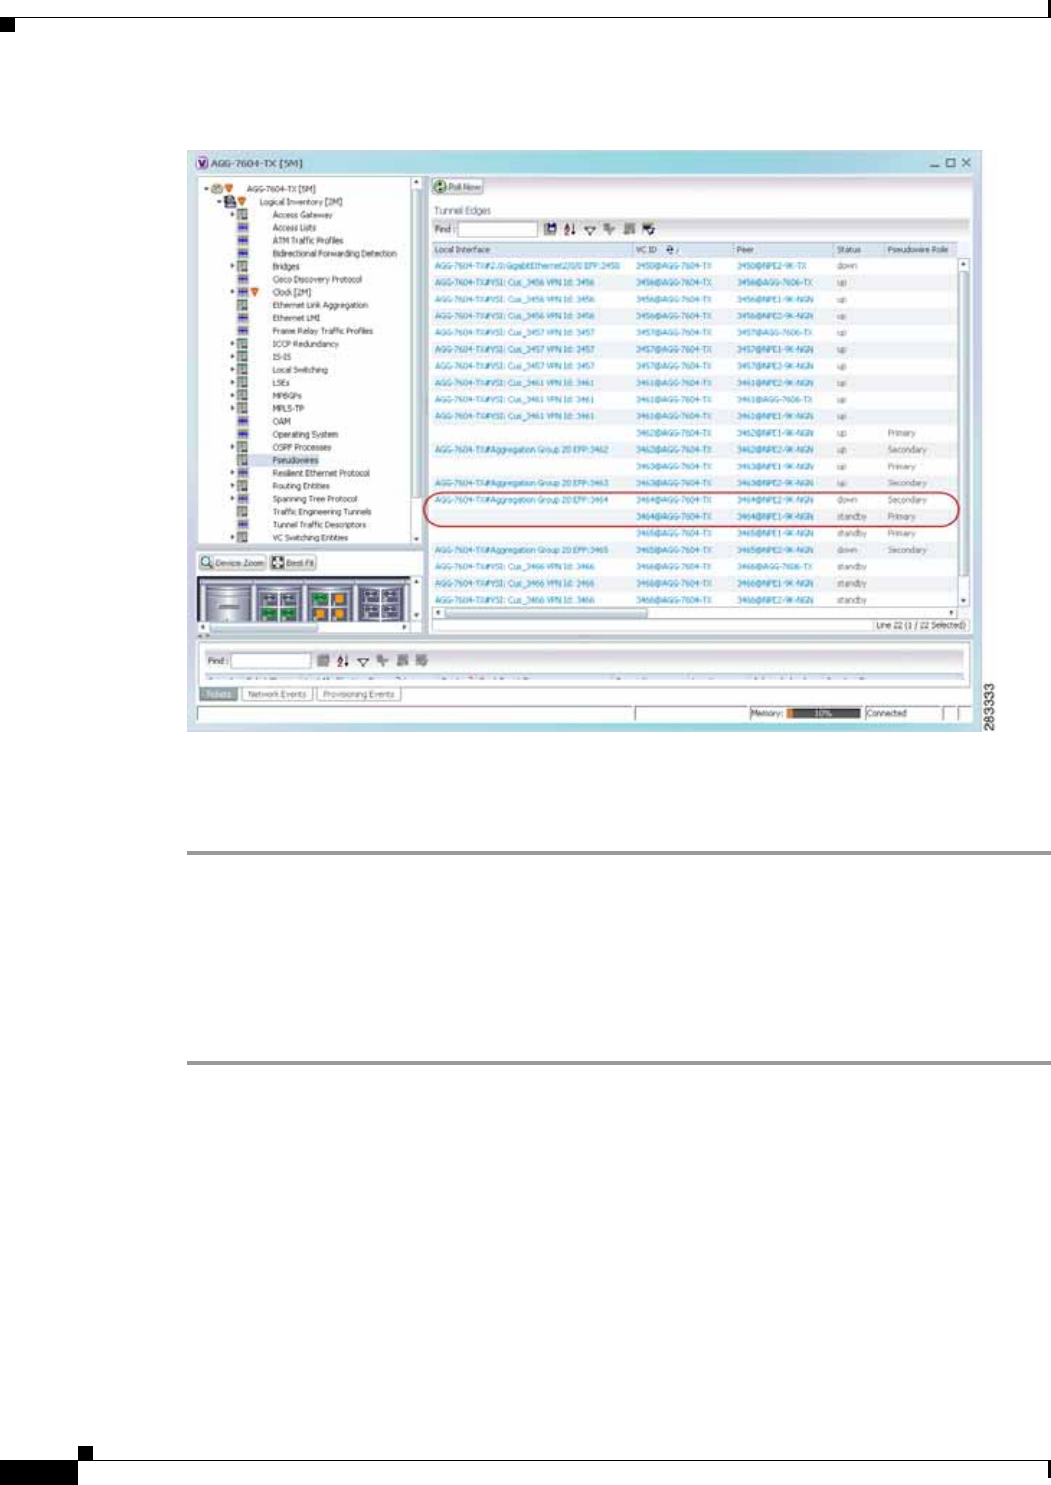Expand the Clock [2M] tree node
Screen dimensions: 1051x1485
[233, 292]
